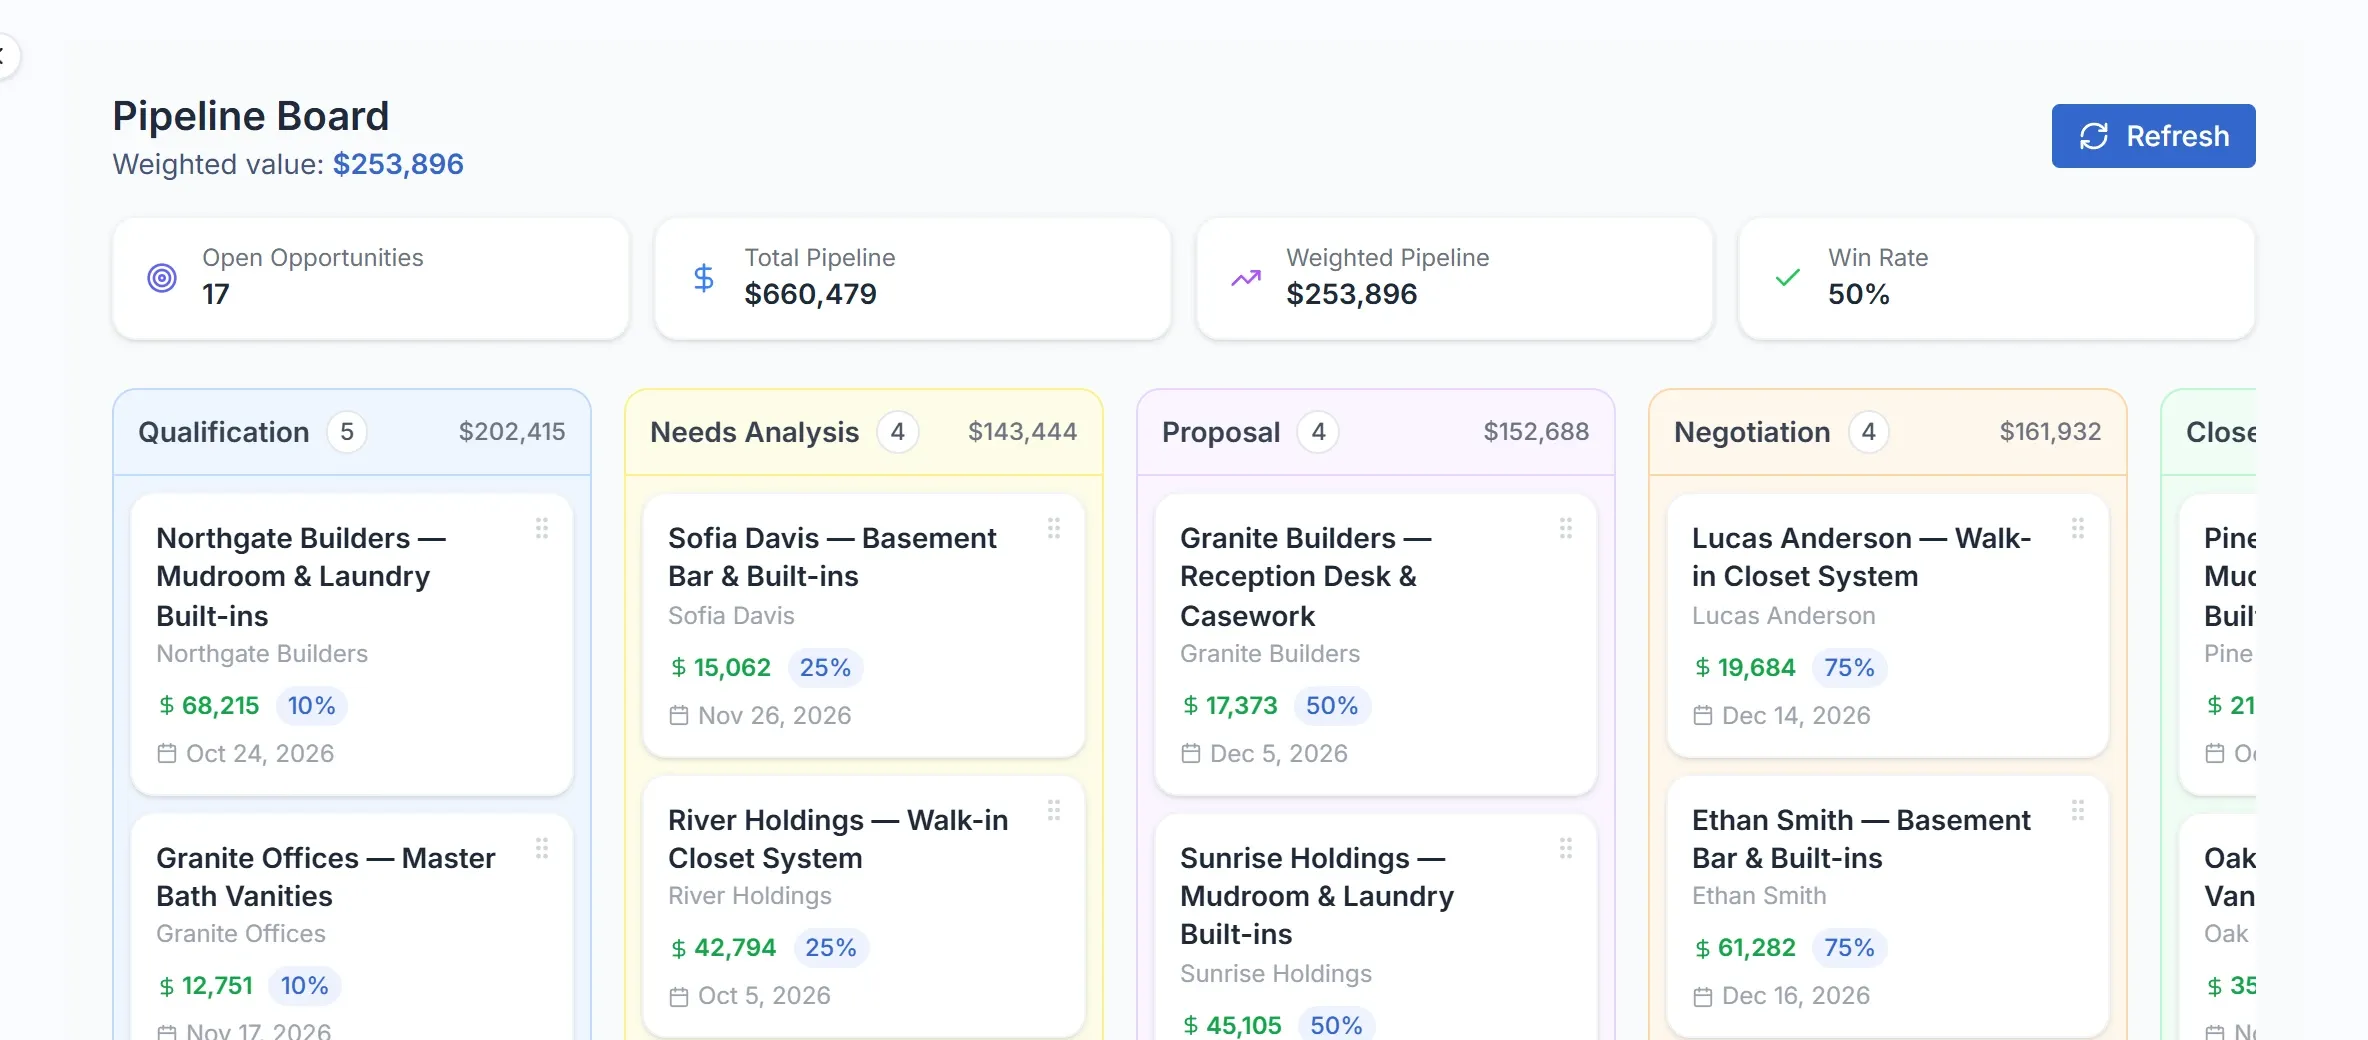Open Granite Builders Reception Desk card title
The height and width of the screenshot is (1040, 2368).
click(1306, 577)
